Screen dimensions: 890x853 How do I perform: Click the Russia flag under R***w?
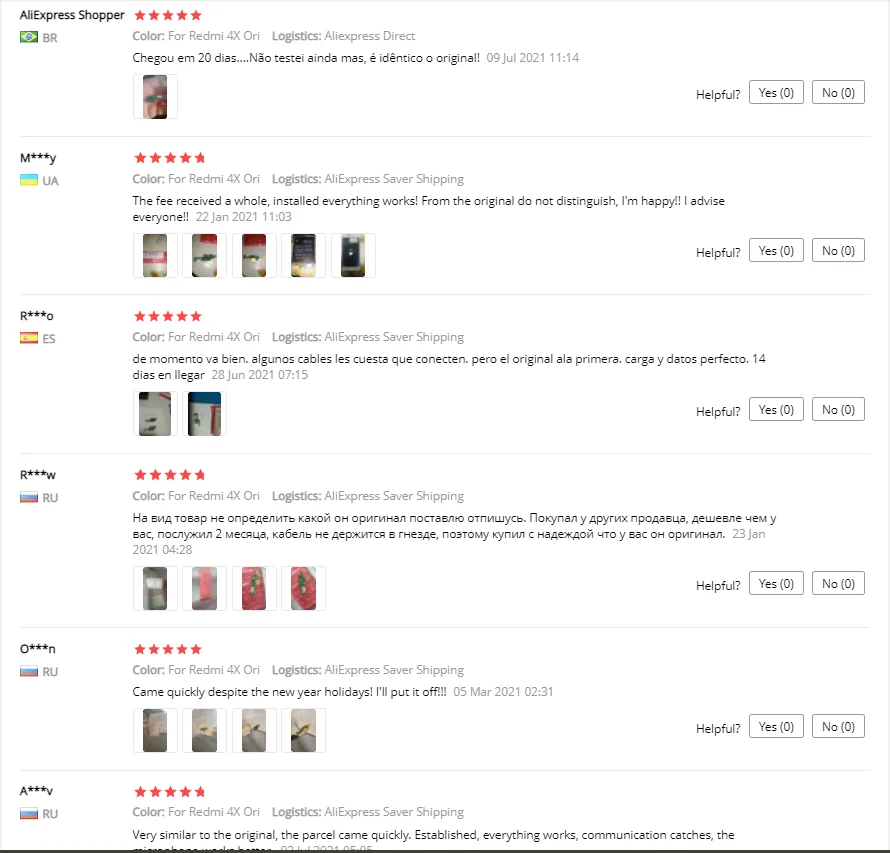click(29, 497)
